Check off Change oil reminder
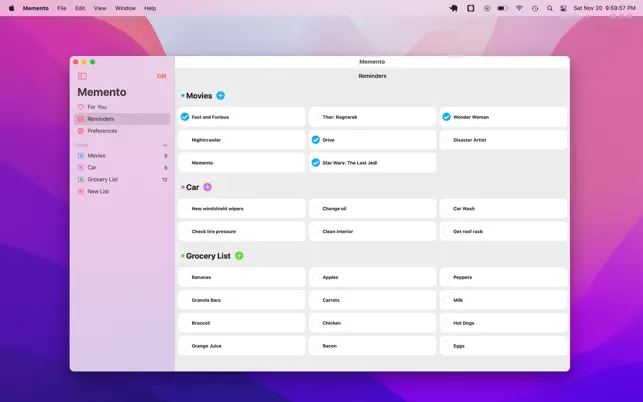The width and height of the screenshot is (643, 402). tap(316, 209)
